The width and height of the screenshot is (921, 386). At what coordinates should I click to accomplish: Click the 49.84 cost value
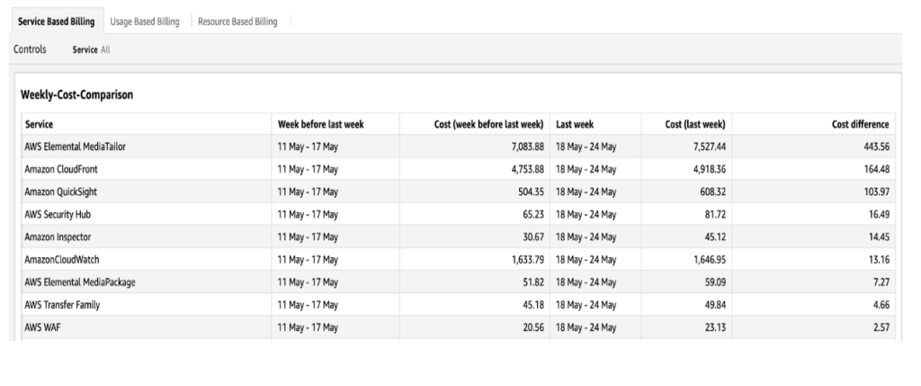point(715,305)
